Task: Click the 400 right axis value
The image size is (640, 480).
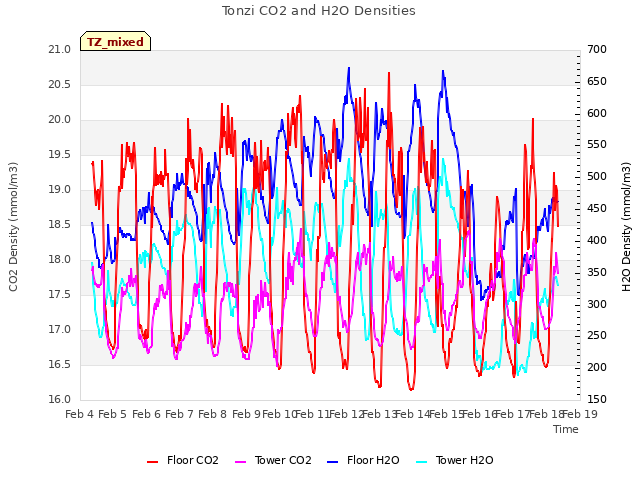Action: click(597, 240)
